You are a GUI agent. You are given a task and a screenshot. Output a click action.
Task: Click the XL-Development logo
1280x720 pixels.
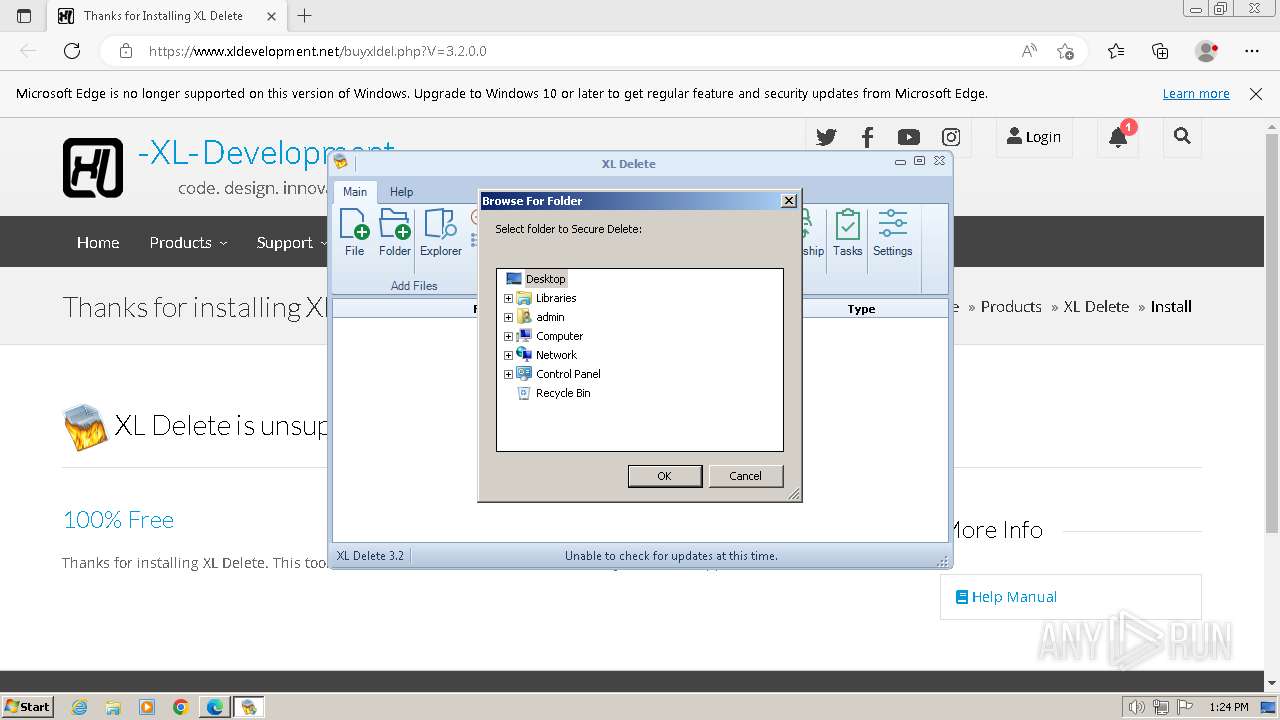point(93,167)
